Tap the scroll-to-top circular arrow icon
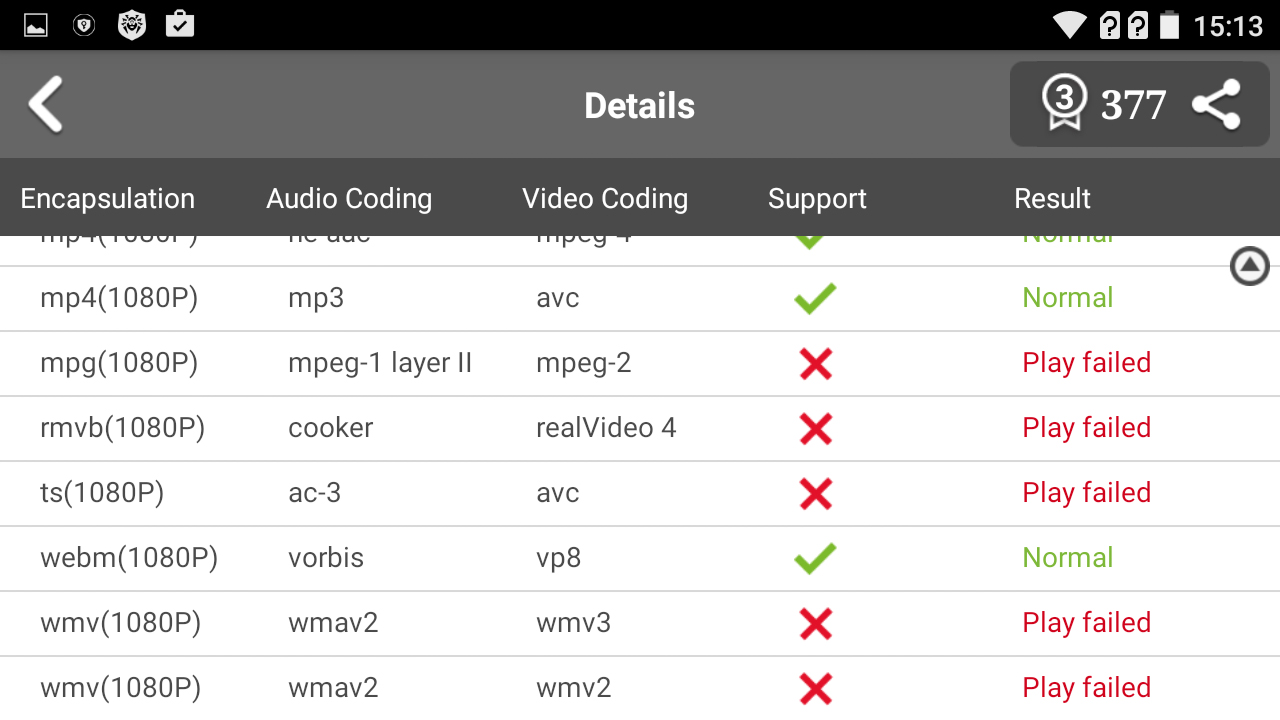1280x720 pixels. [x=1249, y=266]
